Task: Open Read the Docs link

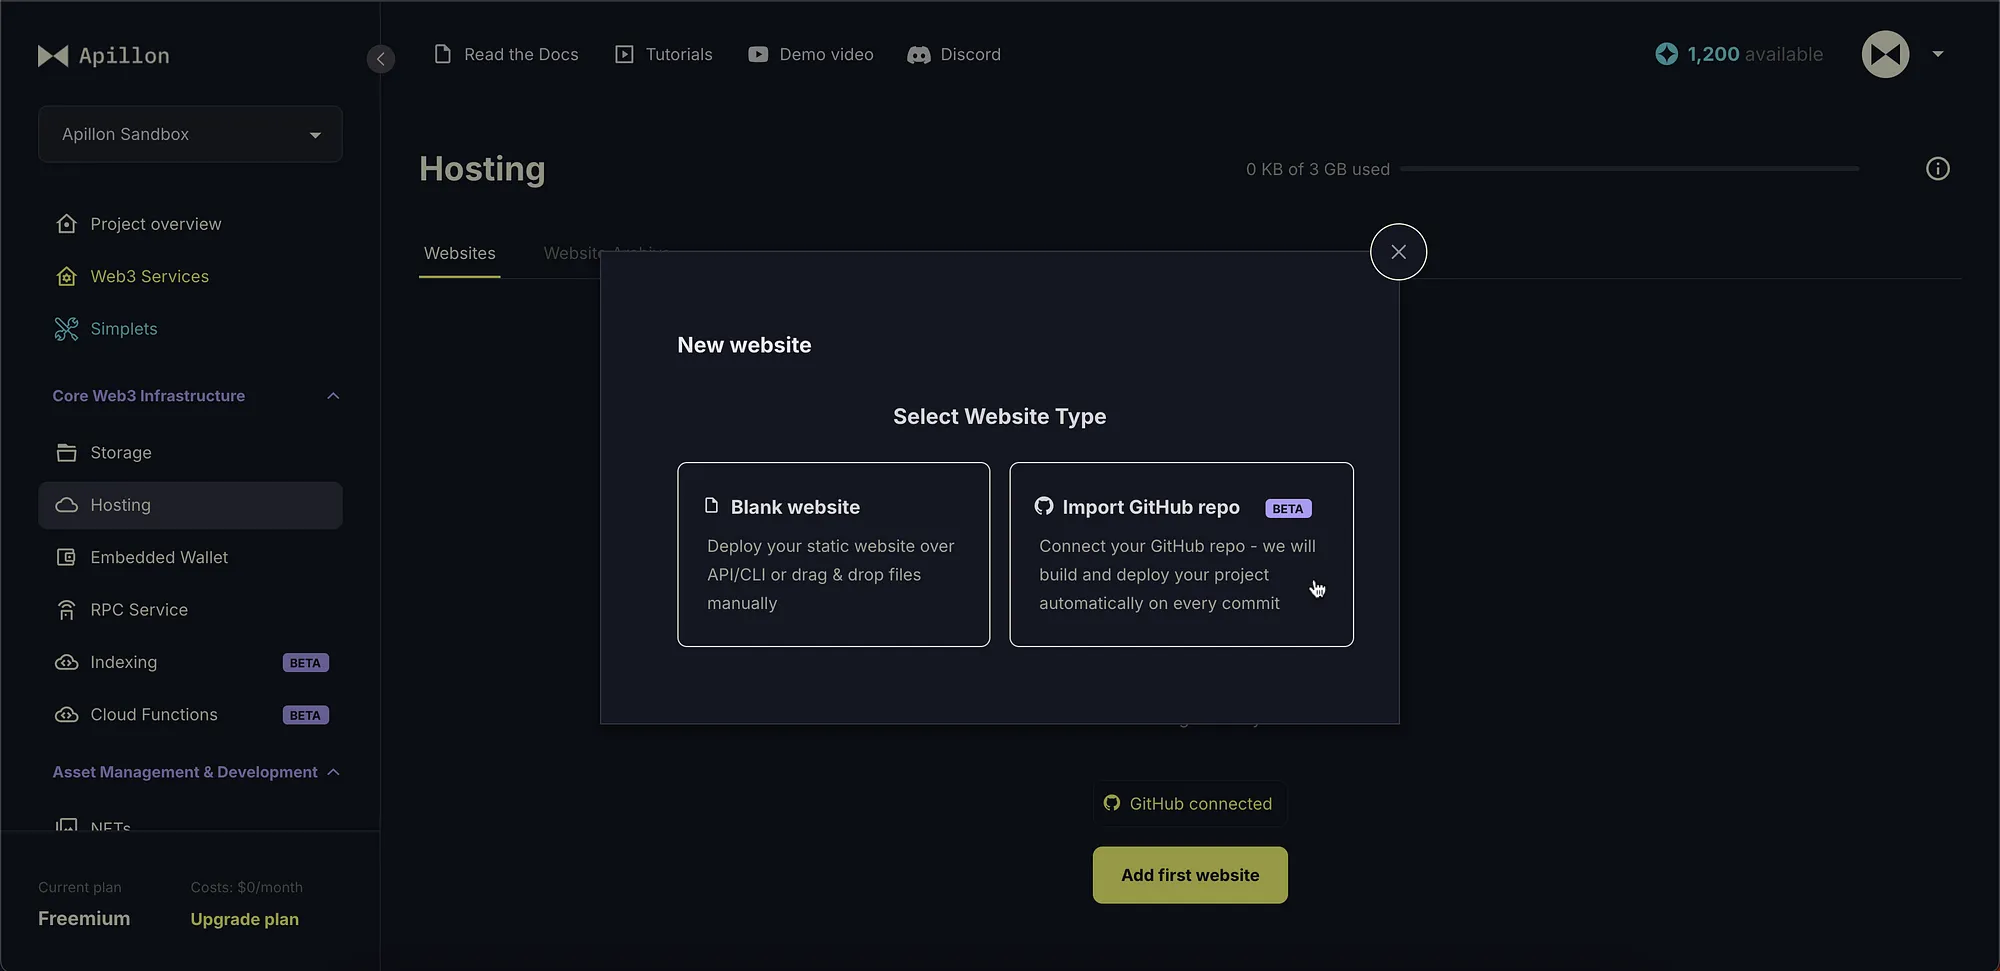Action: (506, 54)
